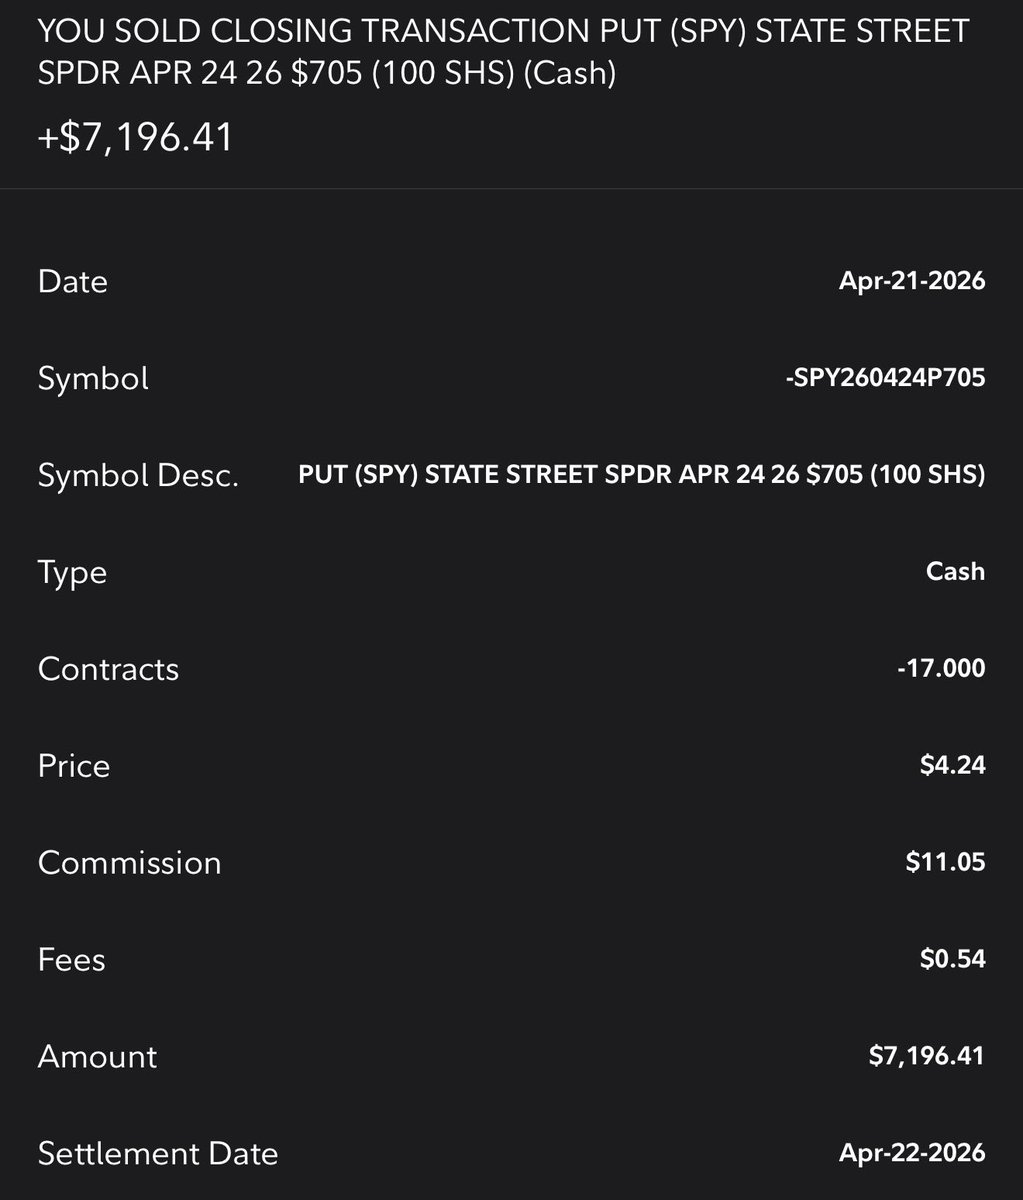Viewport: 1023px width, 1200px height.
Task: Select the $4.24 price value
Action: pyautogui.click(x=952, y=765)
